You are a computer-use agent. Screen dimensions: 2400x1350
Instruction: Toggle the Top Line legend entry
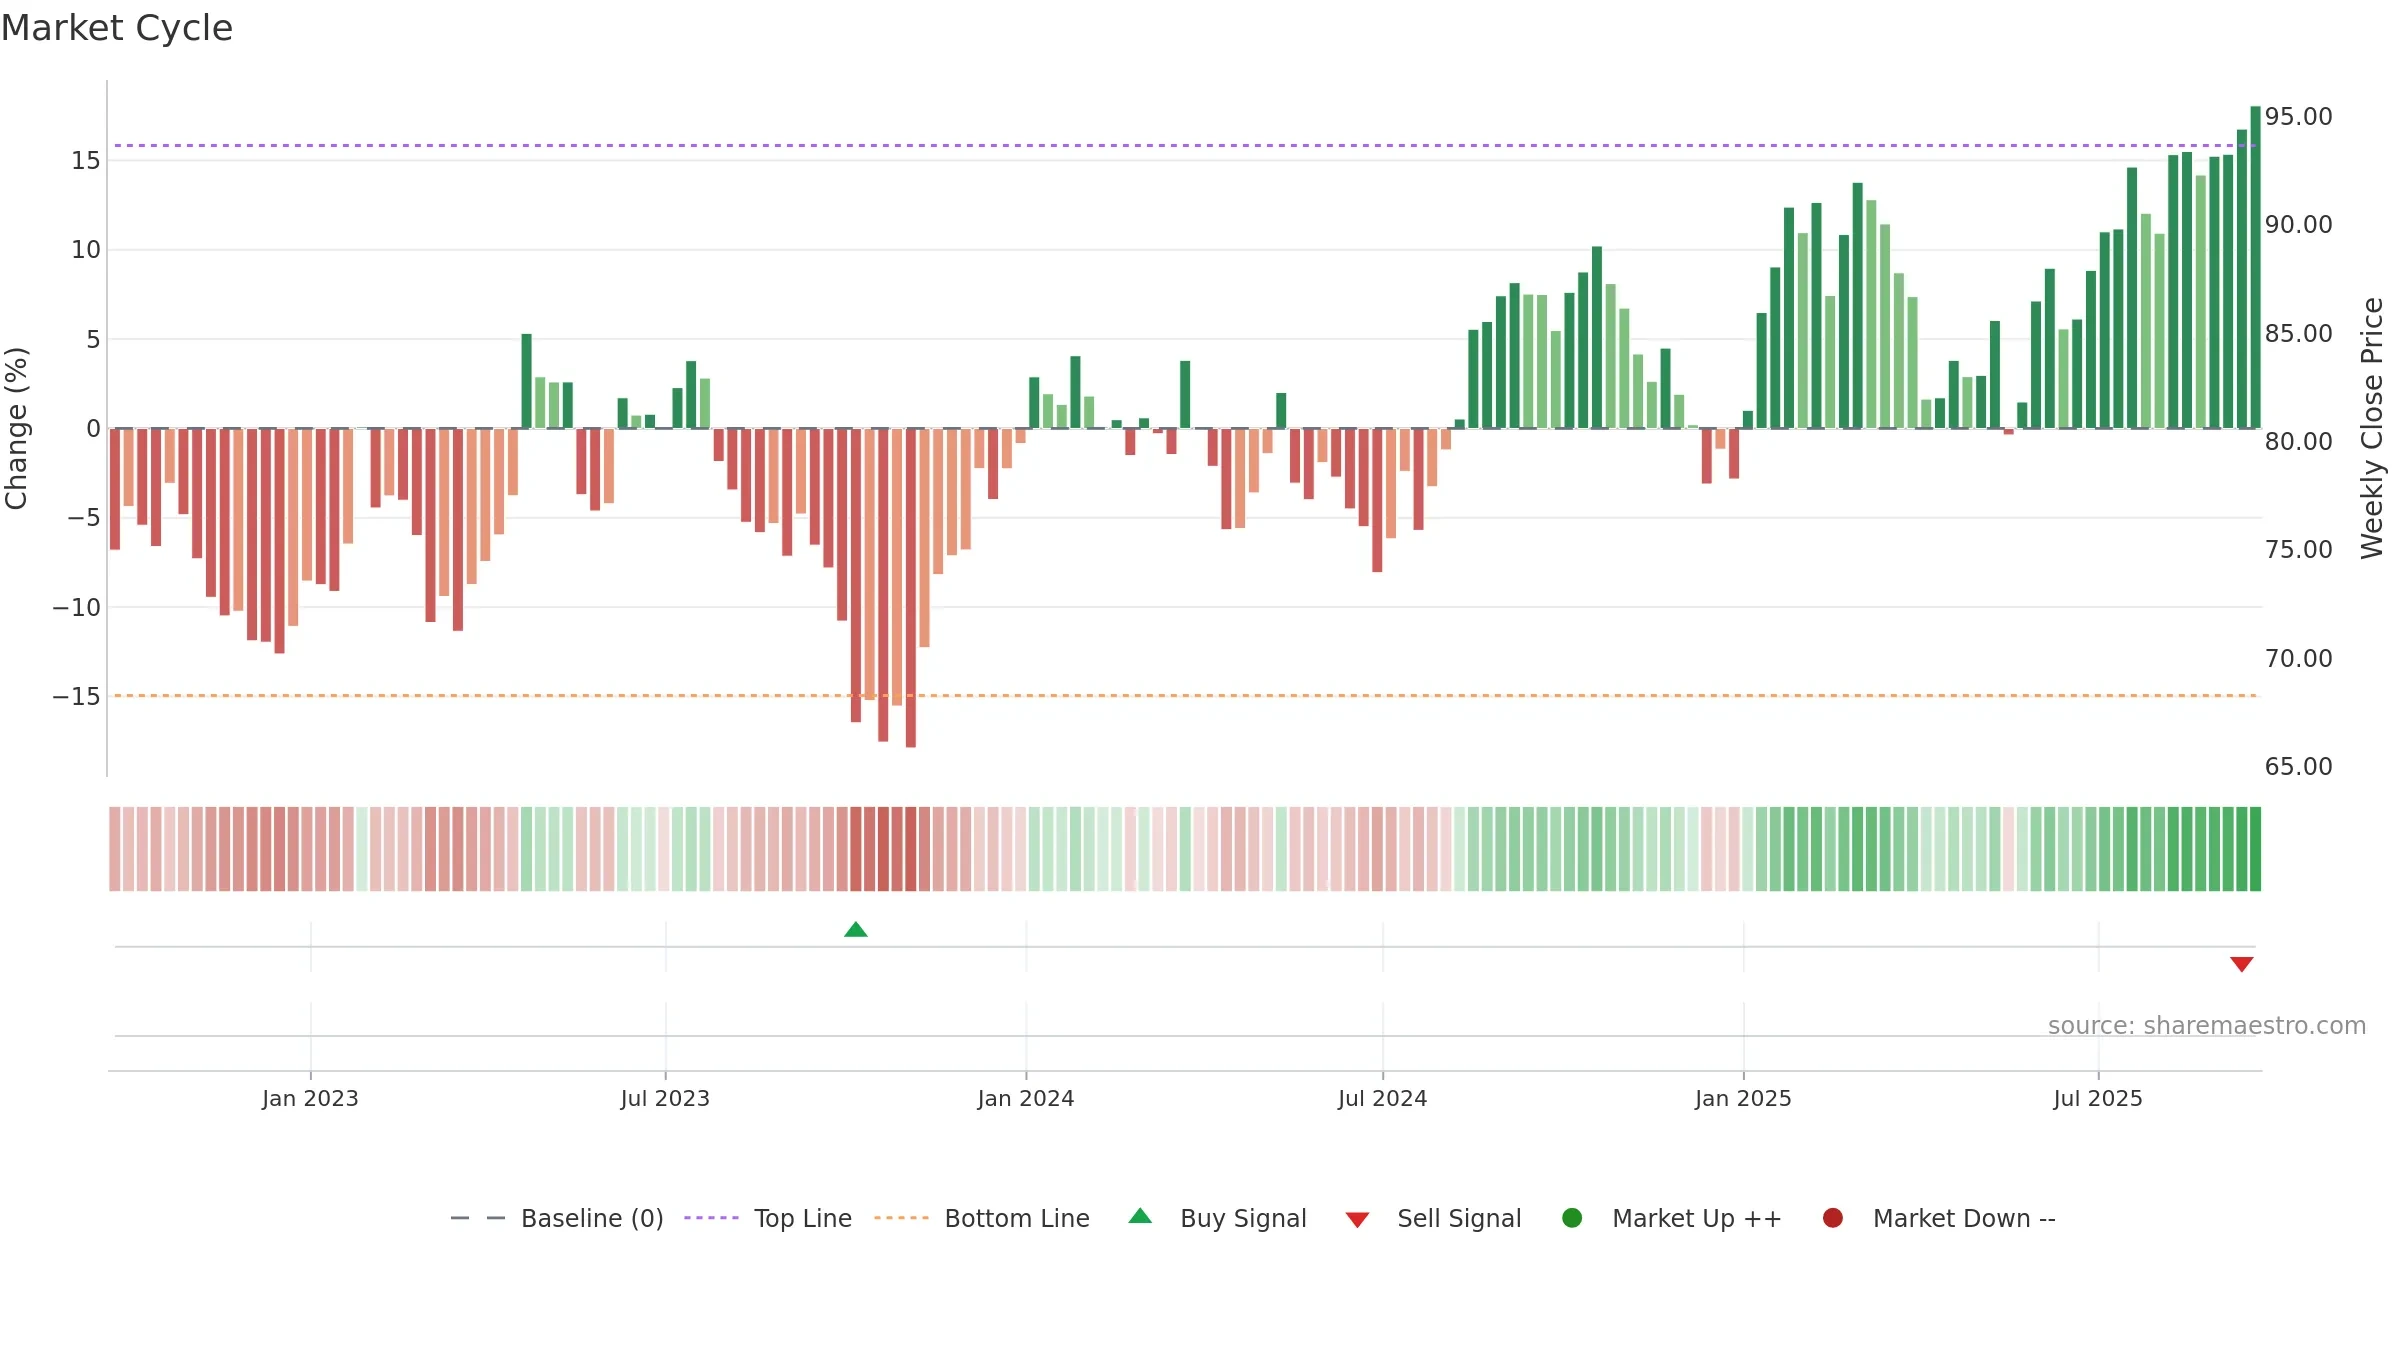point(768,1218)
